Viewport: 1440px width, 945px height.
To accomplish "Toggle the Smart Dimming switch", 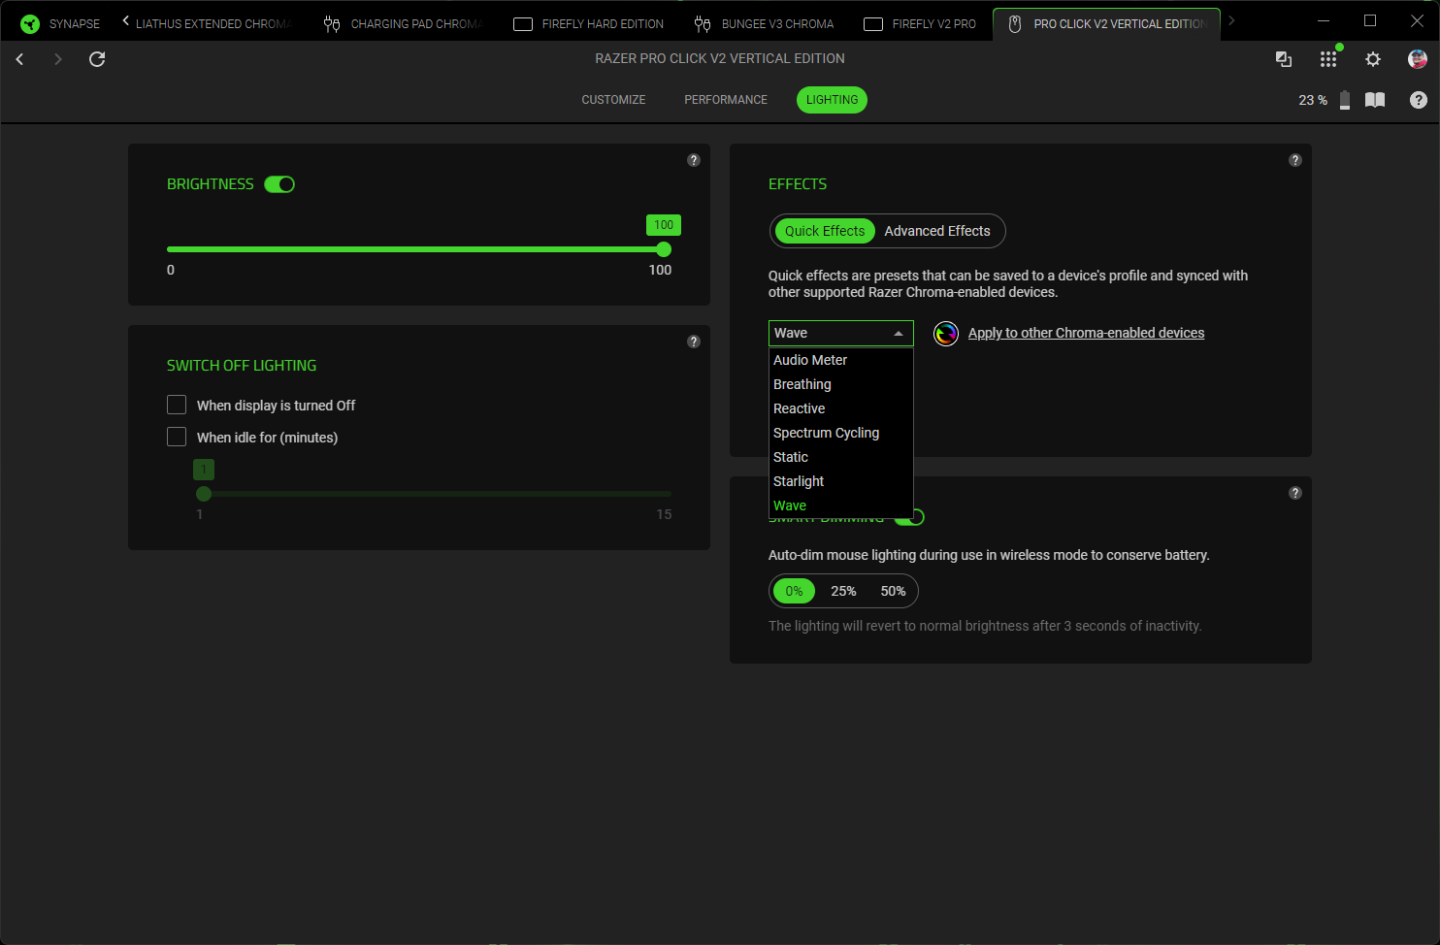I will tap(911, 517).
